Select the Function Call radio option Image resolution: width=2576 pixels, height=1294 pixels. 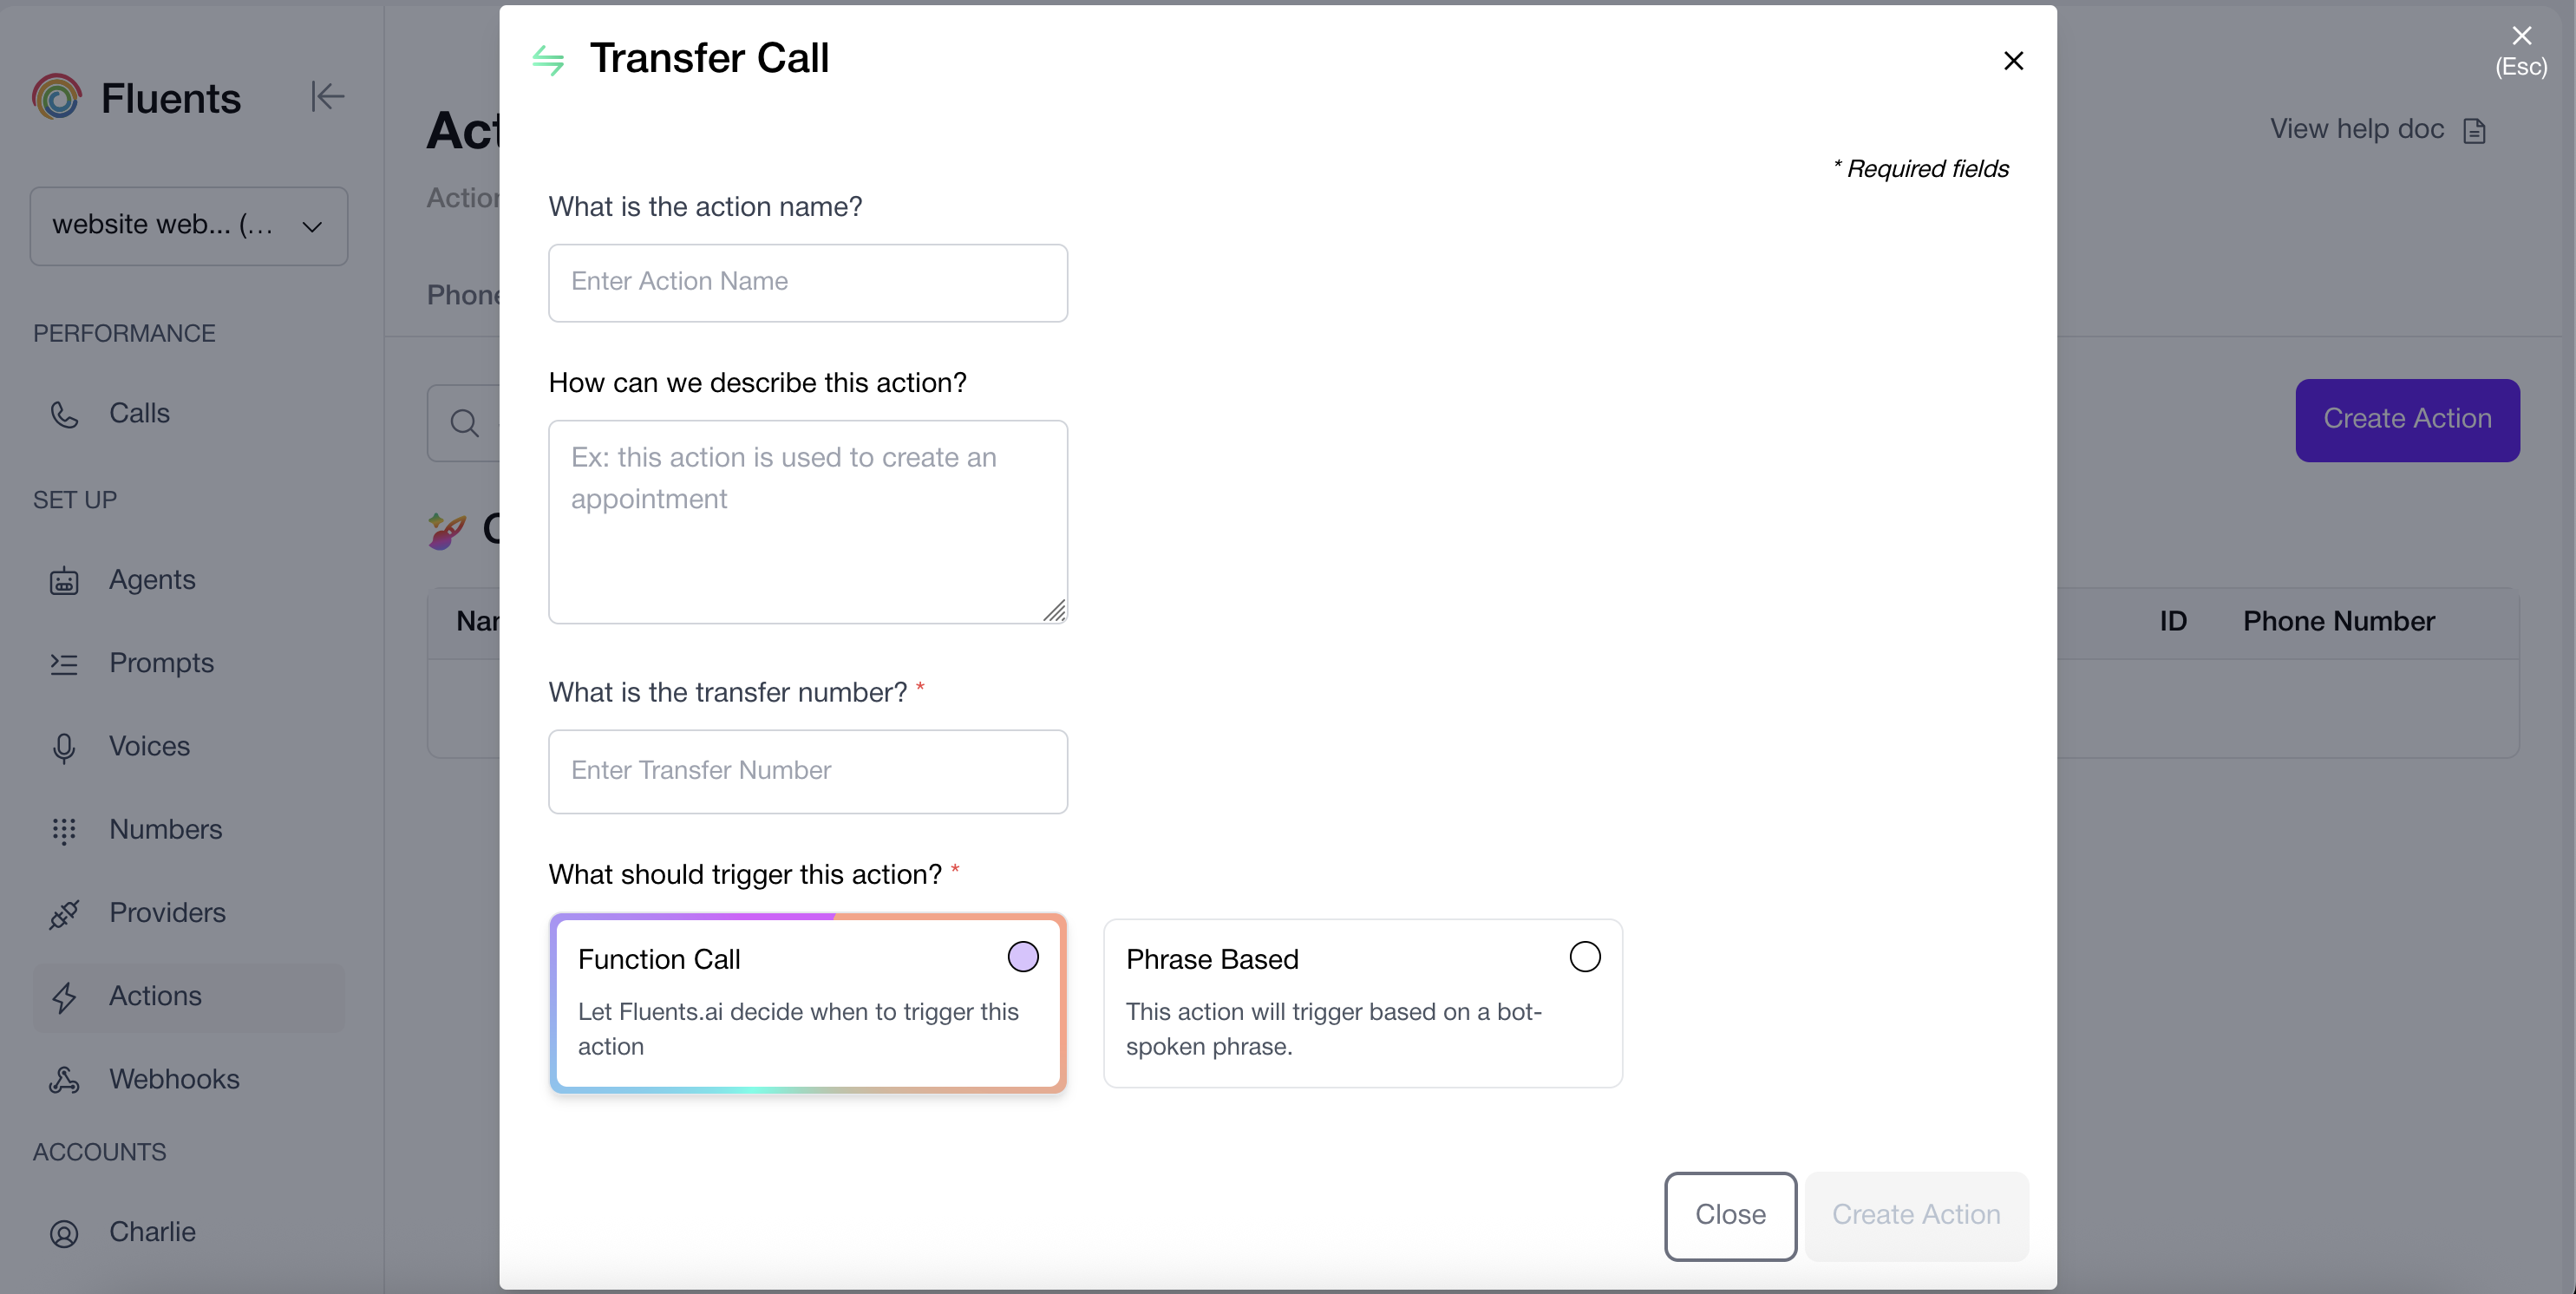click(1023, 957)
